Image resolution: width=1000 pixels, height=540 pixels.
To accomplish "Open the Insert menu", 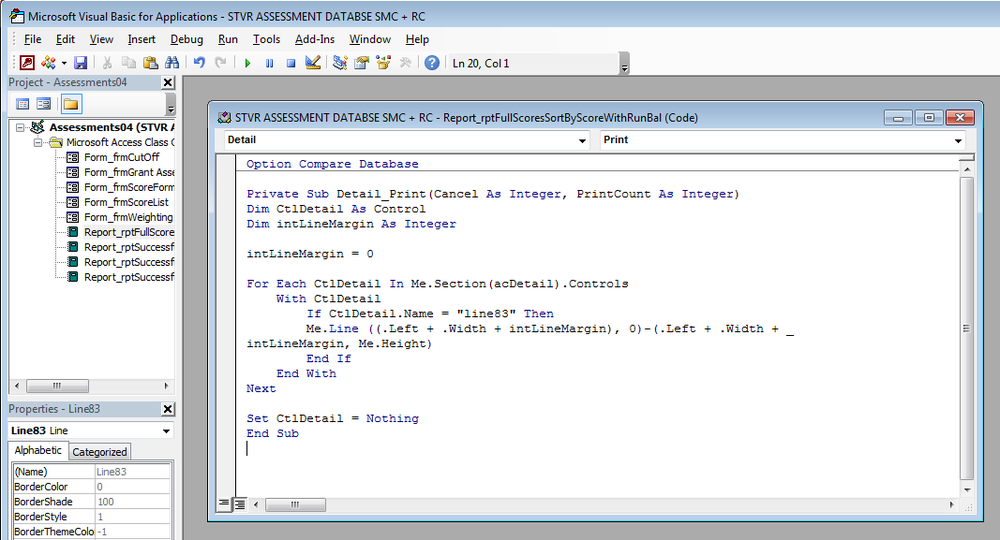I will 142,40.
